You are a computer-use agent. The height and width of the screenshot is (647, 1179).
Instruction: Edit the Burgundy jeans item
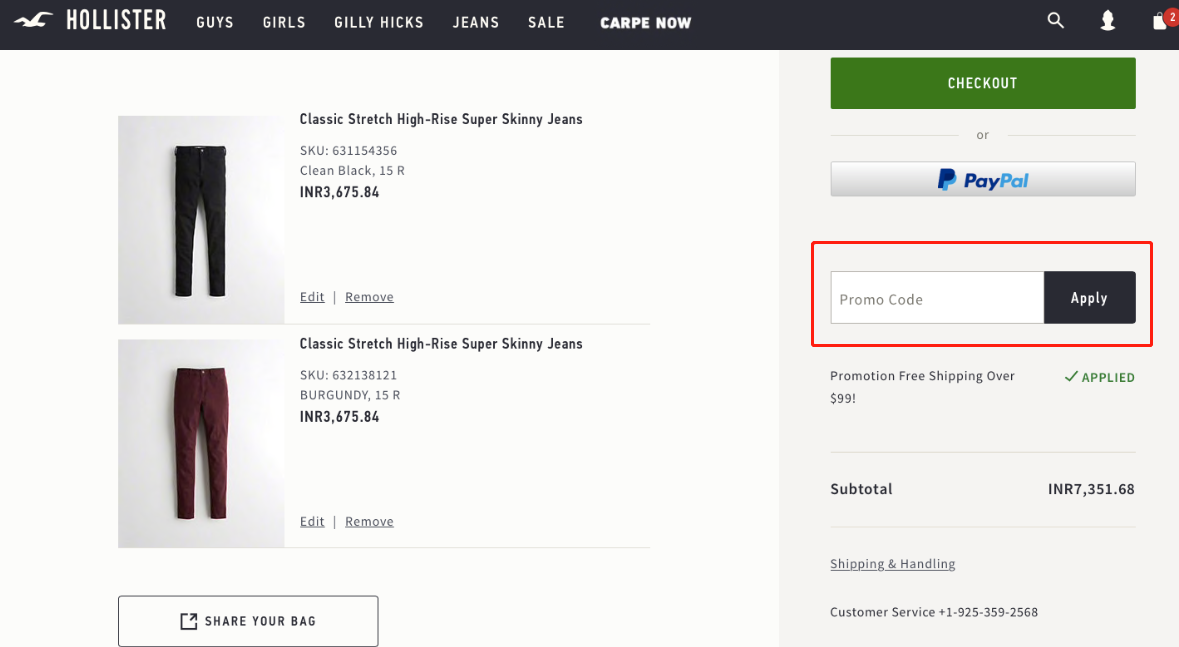pyautogui.click(x=312, y=521)
